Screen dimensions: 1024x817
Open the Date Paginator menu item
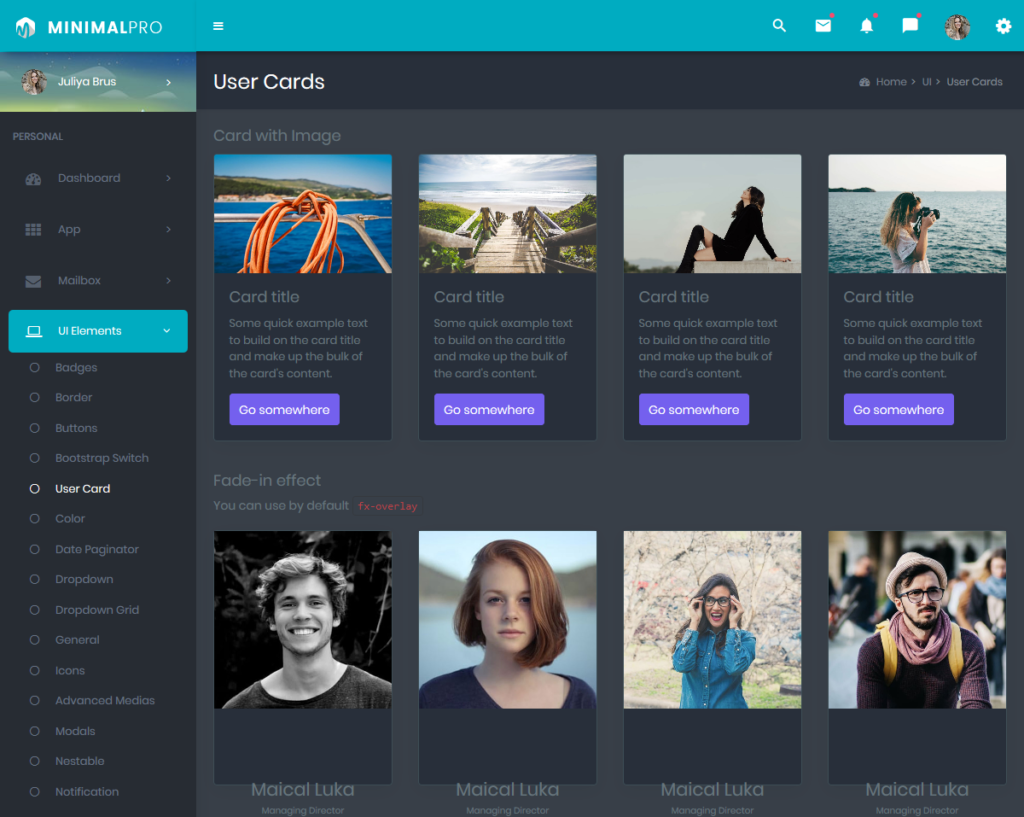pyautogui.click(x=98, y=550)
